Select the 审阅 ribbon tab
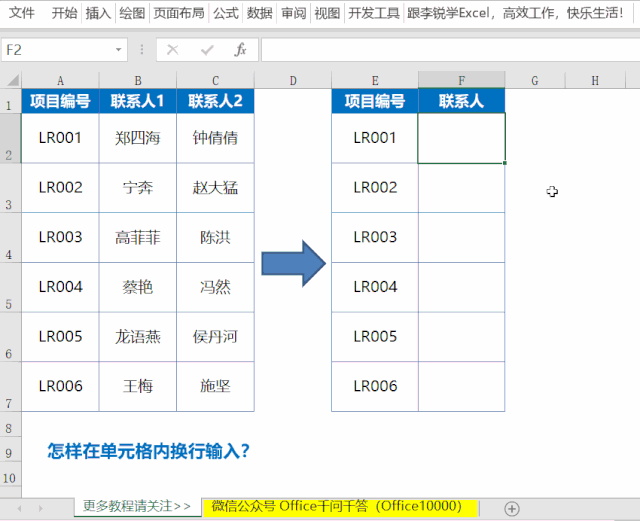This screenshot has height=521, width=640. [x=293, y=13]
